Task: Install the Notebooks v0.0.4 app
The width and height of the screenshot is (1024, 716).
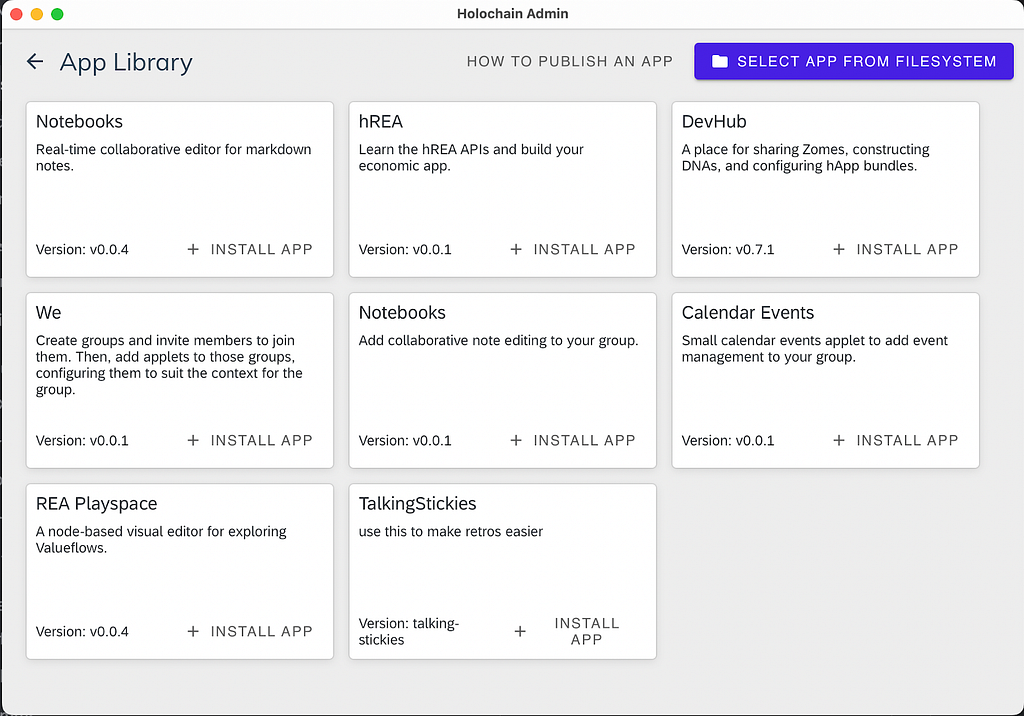Action: pos(250,249)
